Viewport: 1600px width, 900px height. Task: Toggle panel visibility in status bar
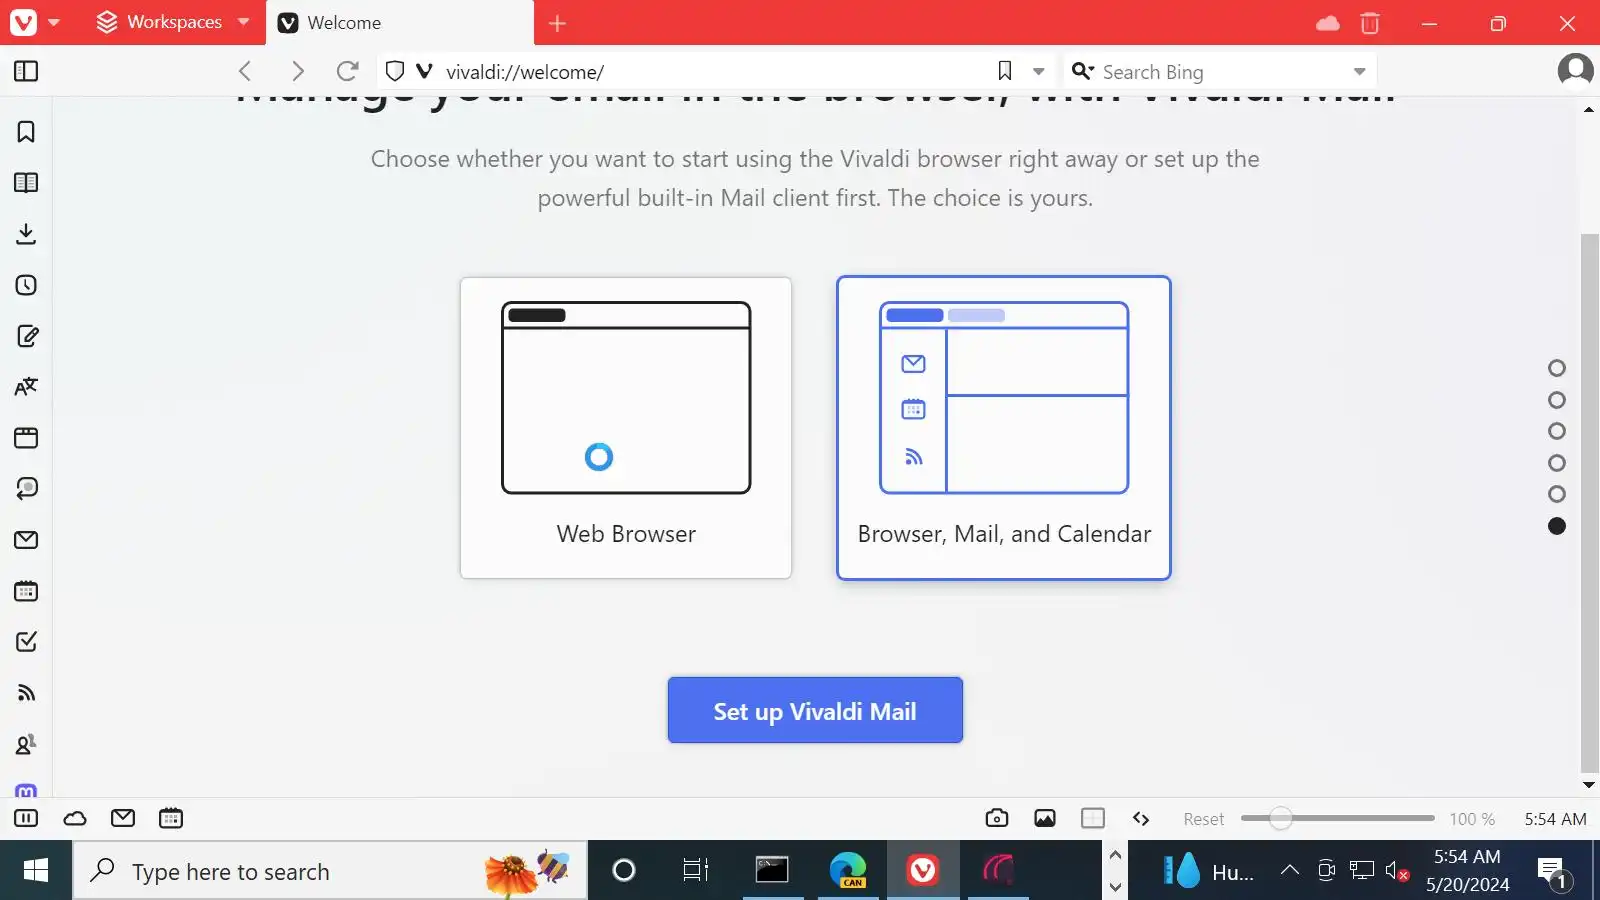tap(26, 819)
